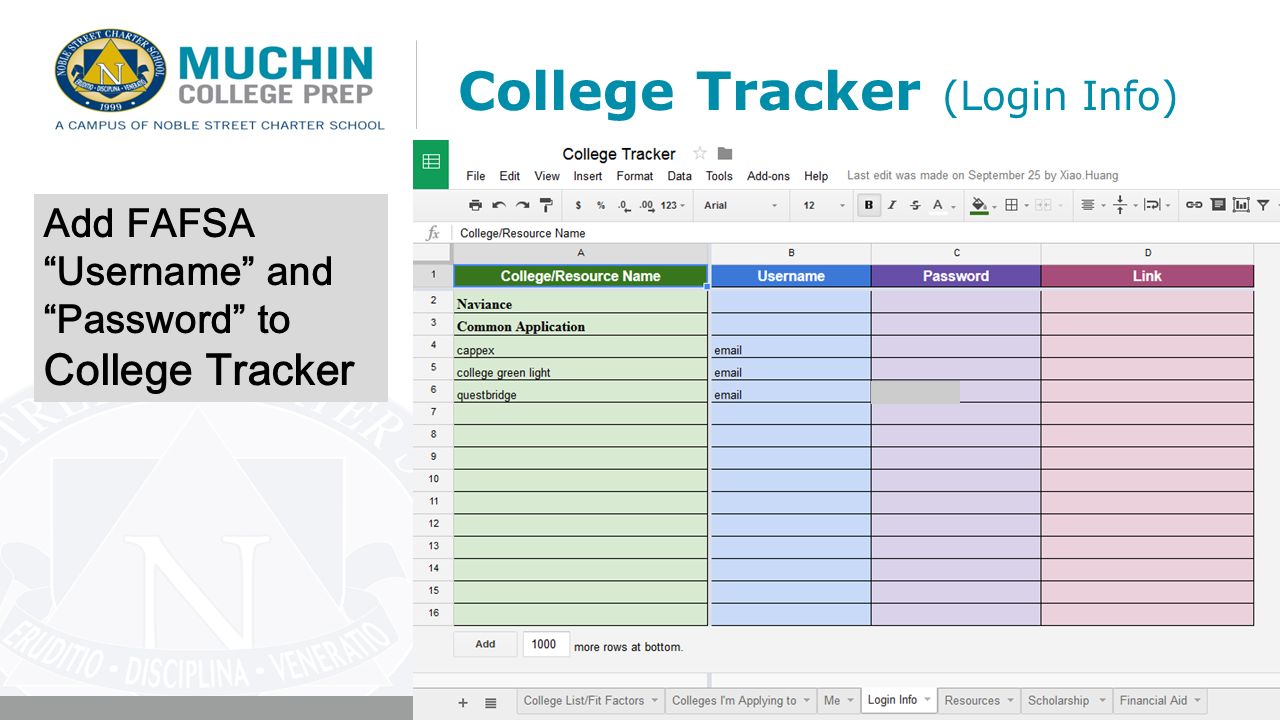This screenshot has width=1280, height=720.
Task: Toggle the filter icon
Action: point(1263,205)
